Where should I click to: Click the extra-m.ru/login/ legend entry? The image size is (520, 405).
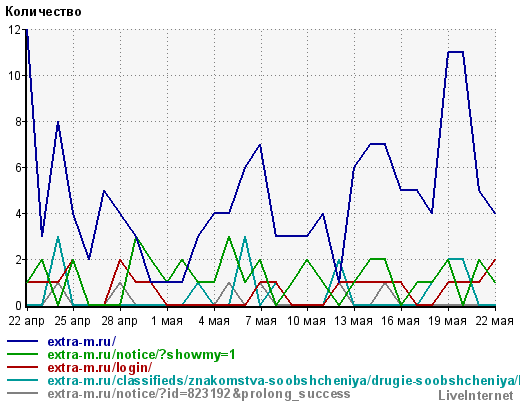click(x=100, y=367)
